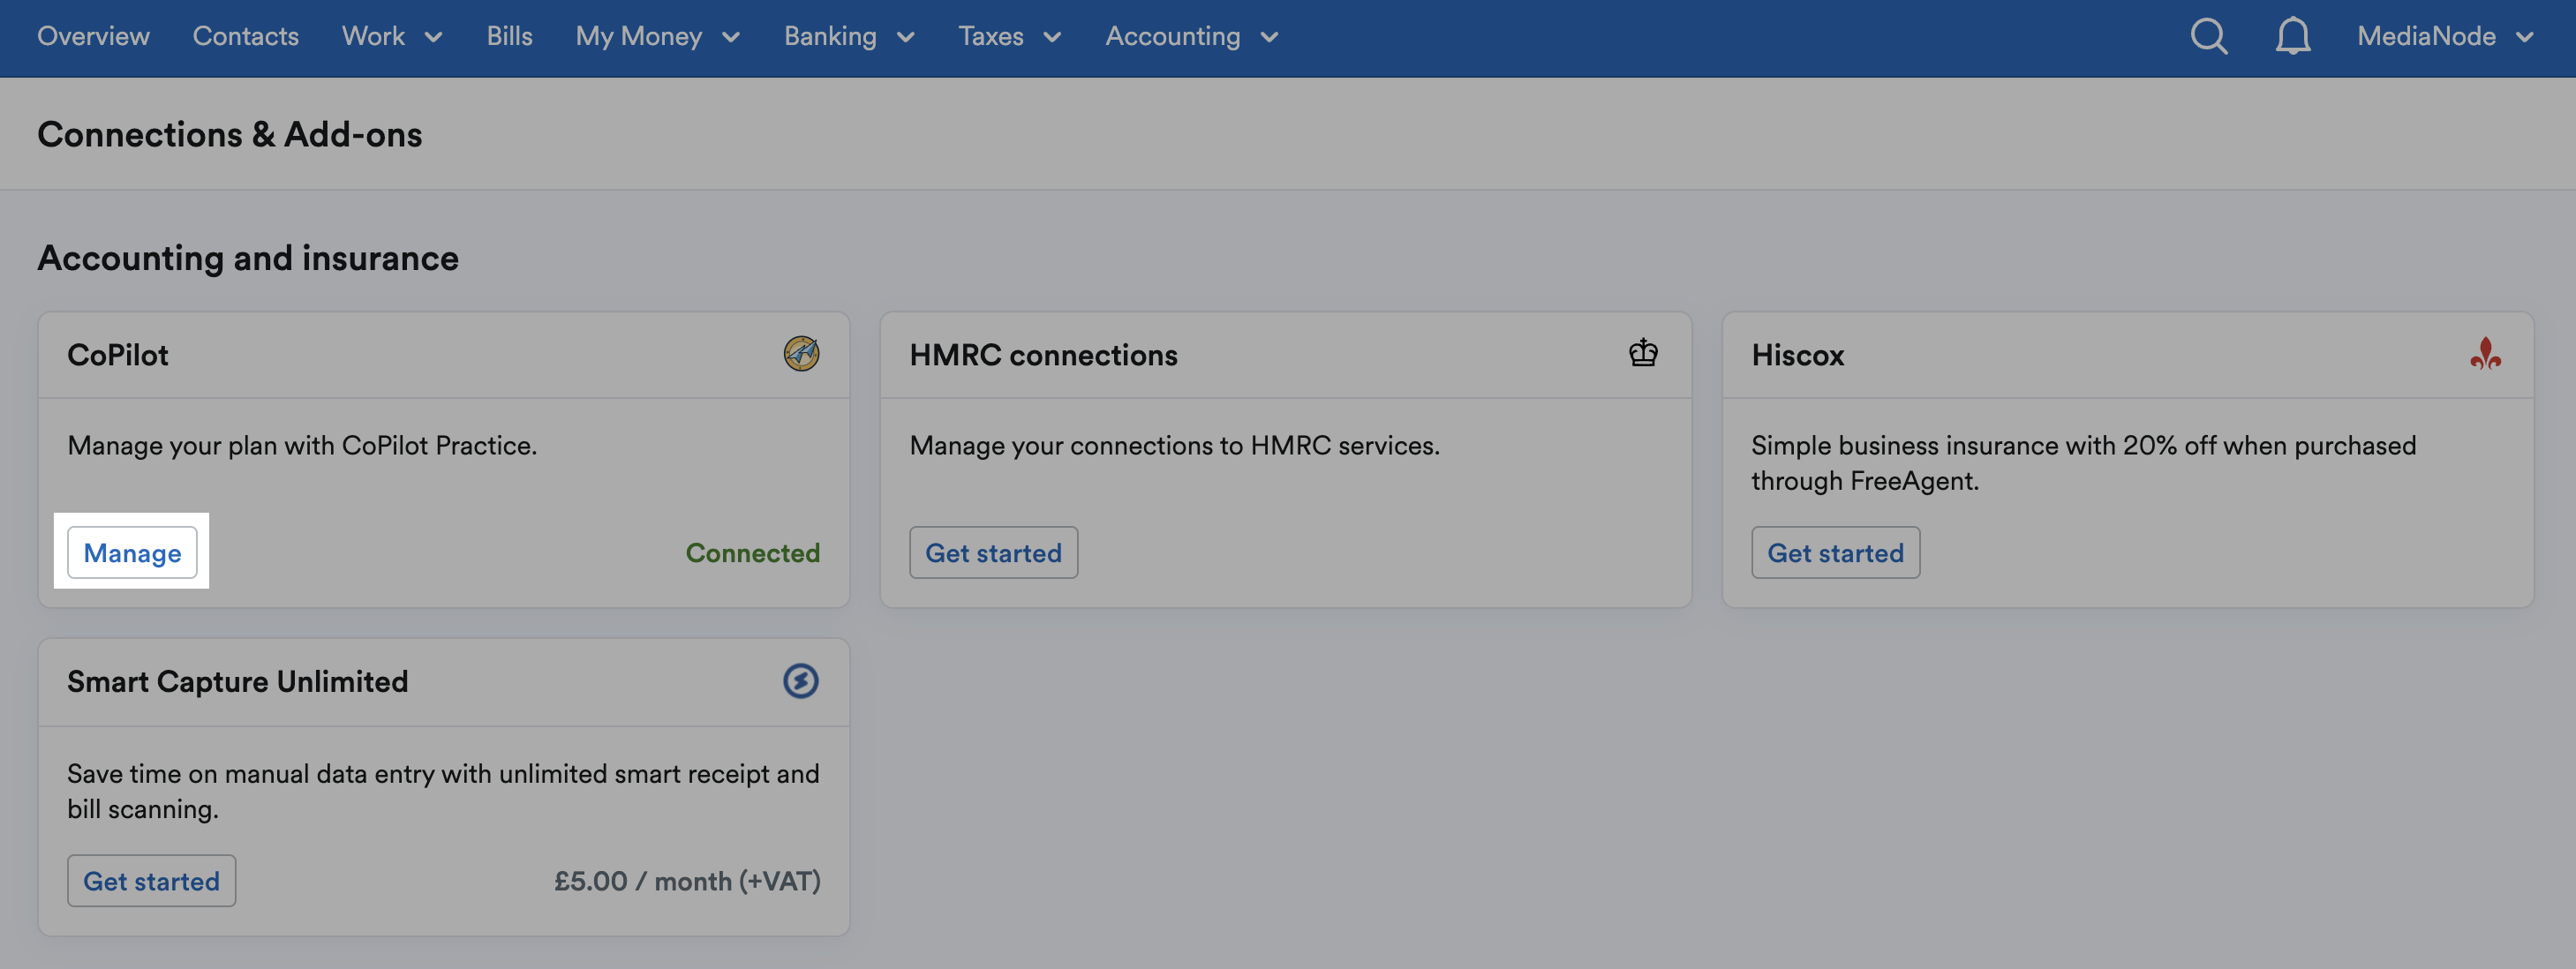The image size is (2576, 969).
Task: Click the CoPilot card title
Action: pos(118,355)
